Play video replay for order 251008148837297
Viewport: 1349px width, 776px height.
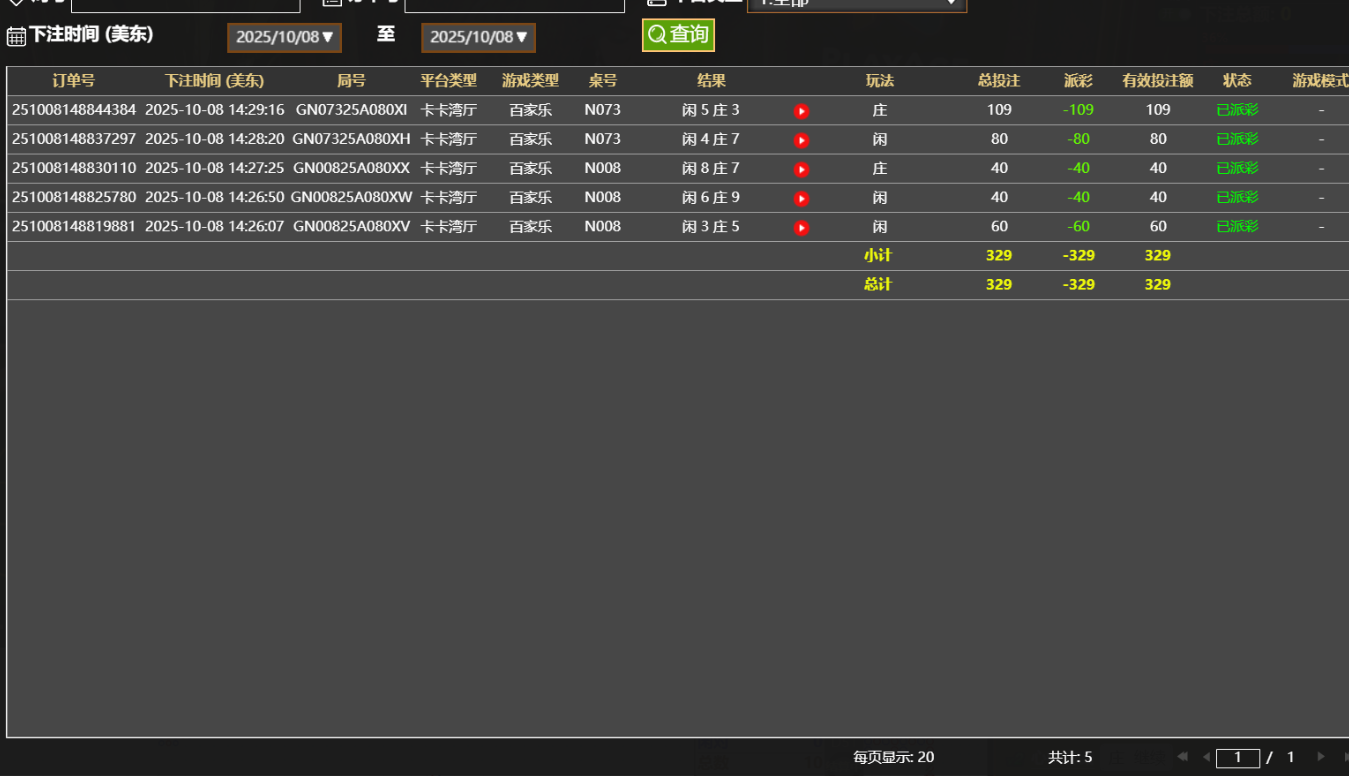[801, 140]
